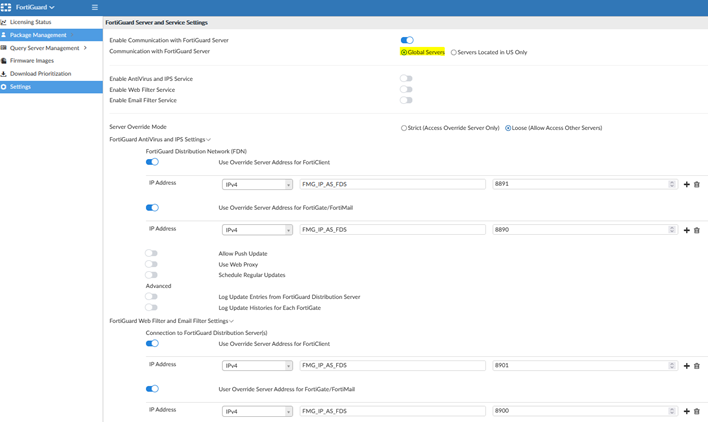Enable AntiVirus and IPS Service toggle
This screenshot has height=422, width=708.
click(406, 79)
